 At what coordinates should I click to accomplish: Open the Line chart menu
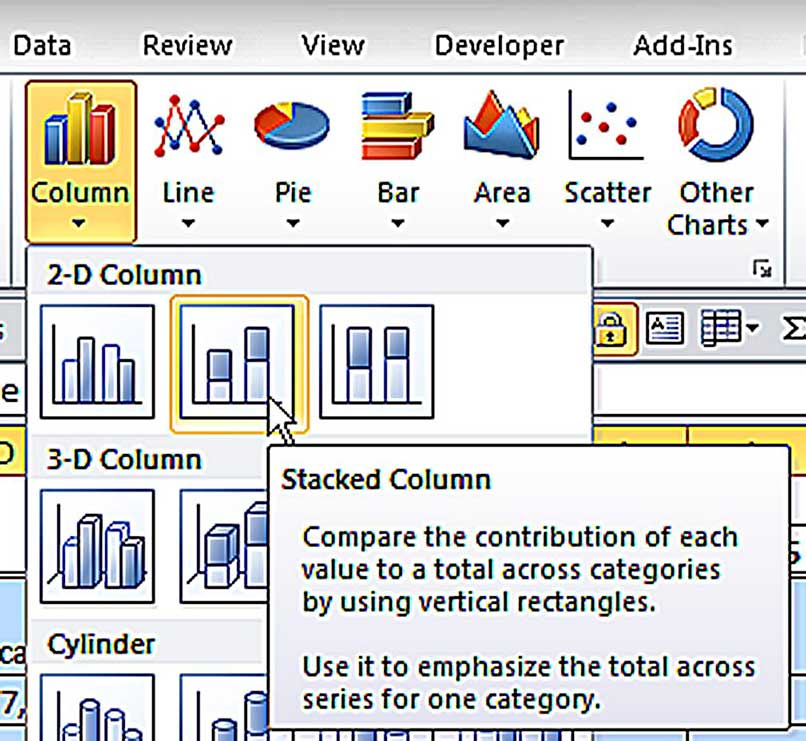click(188, 161)
